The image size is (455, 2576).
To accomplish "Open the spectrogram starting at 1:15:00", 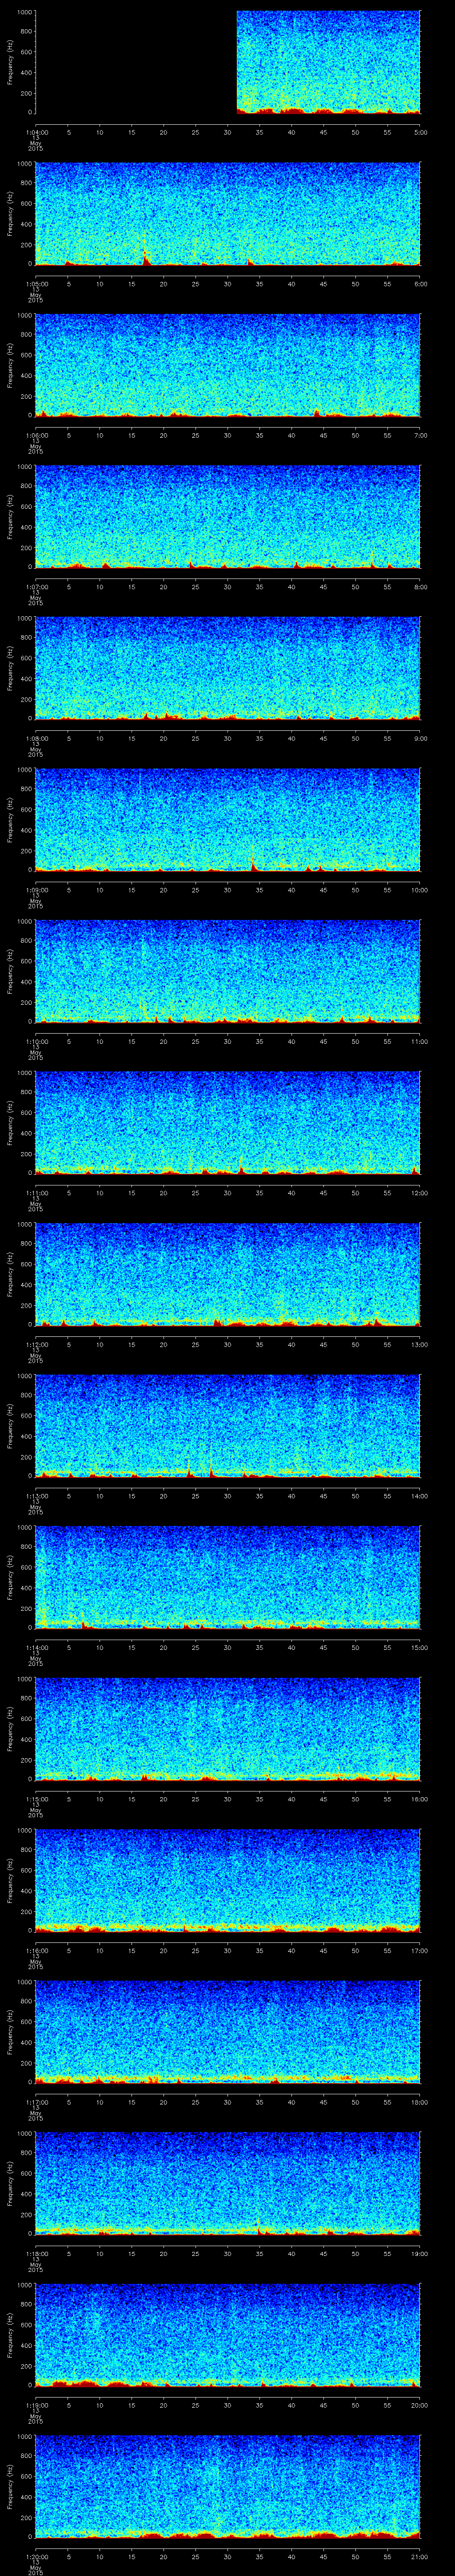I will [228, 1728].
